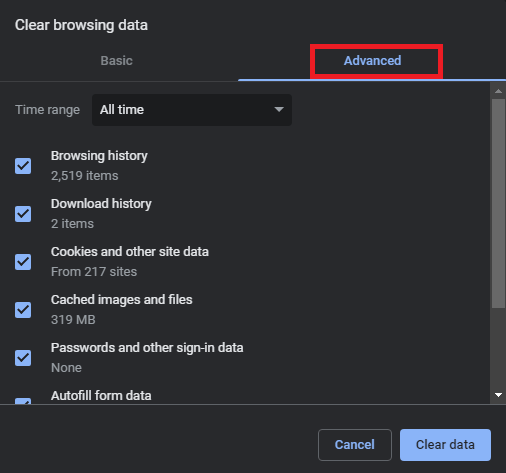Click the Time range dropdown arrow

point(279,109)
